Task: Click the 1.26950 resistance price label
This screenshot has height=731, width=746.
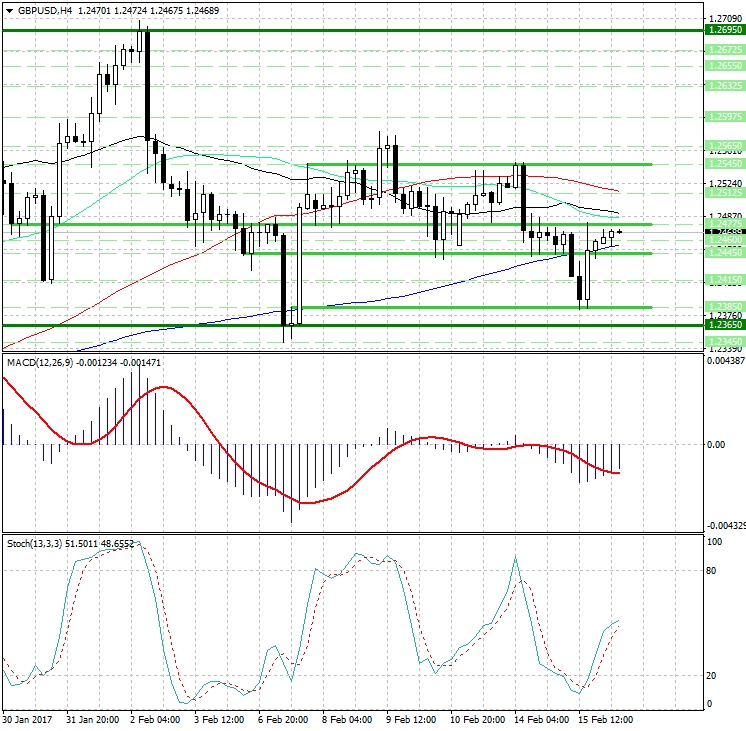Action: click(723, 31)
